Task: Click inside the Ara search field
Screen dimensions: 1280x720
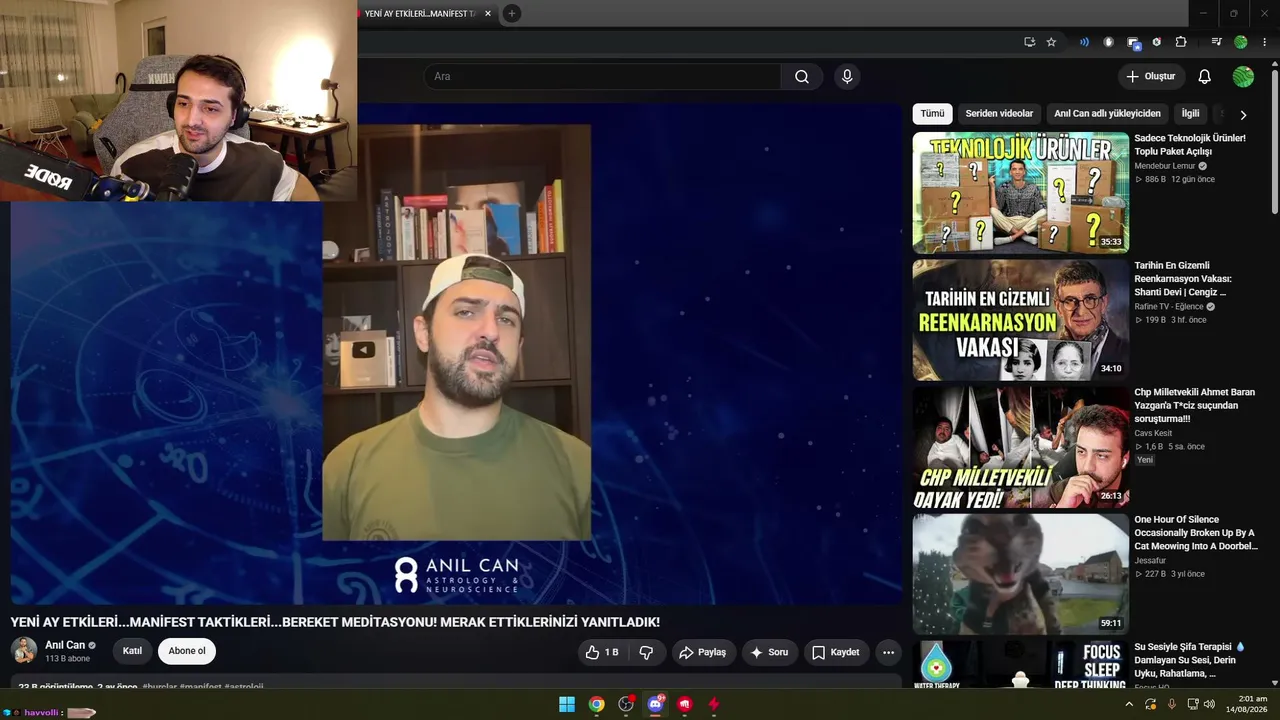Action: pyautogui.click(x=603, y=77)
